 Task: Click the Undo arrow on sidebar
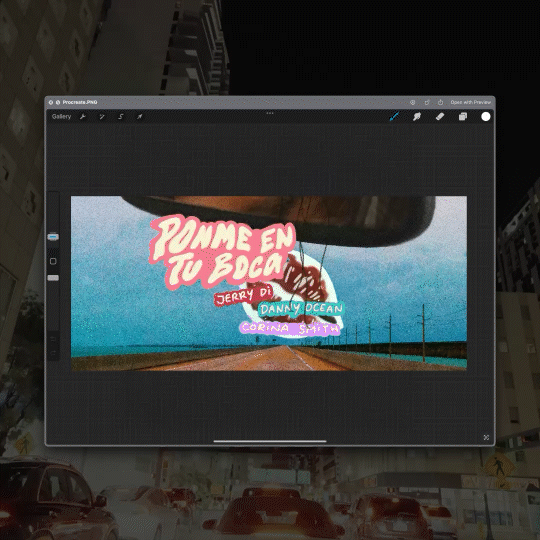(53, 339)
